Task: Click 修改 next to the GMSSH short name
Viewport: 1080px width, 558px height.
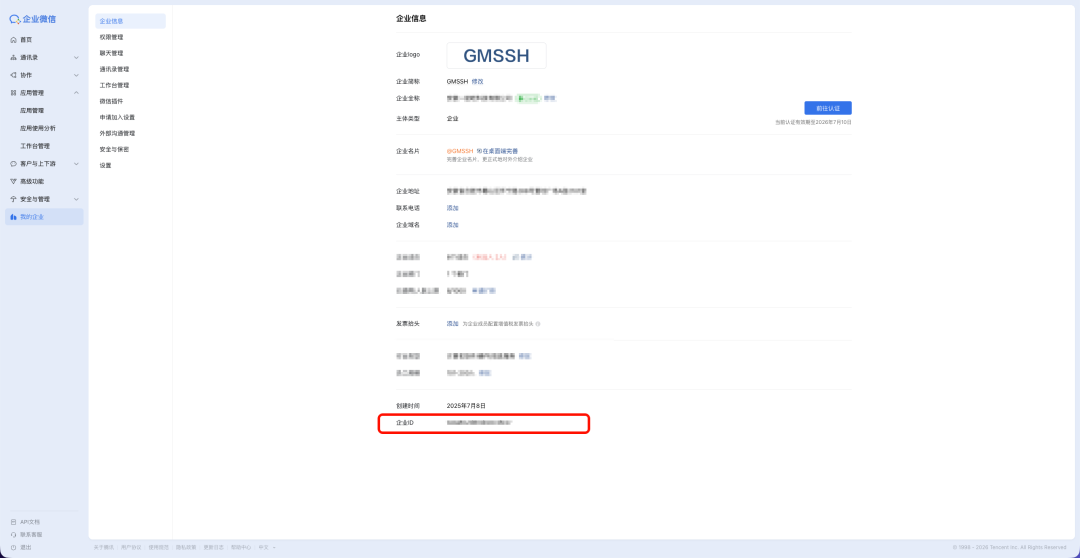Action: point(477,81)
